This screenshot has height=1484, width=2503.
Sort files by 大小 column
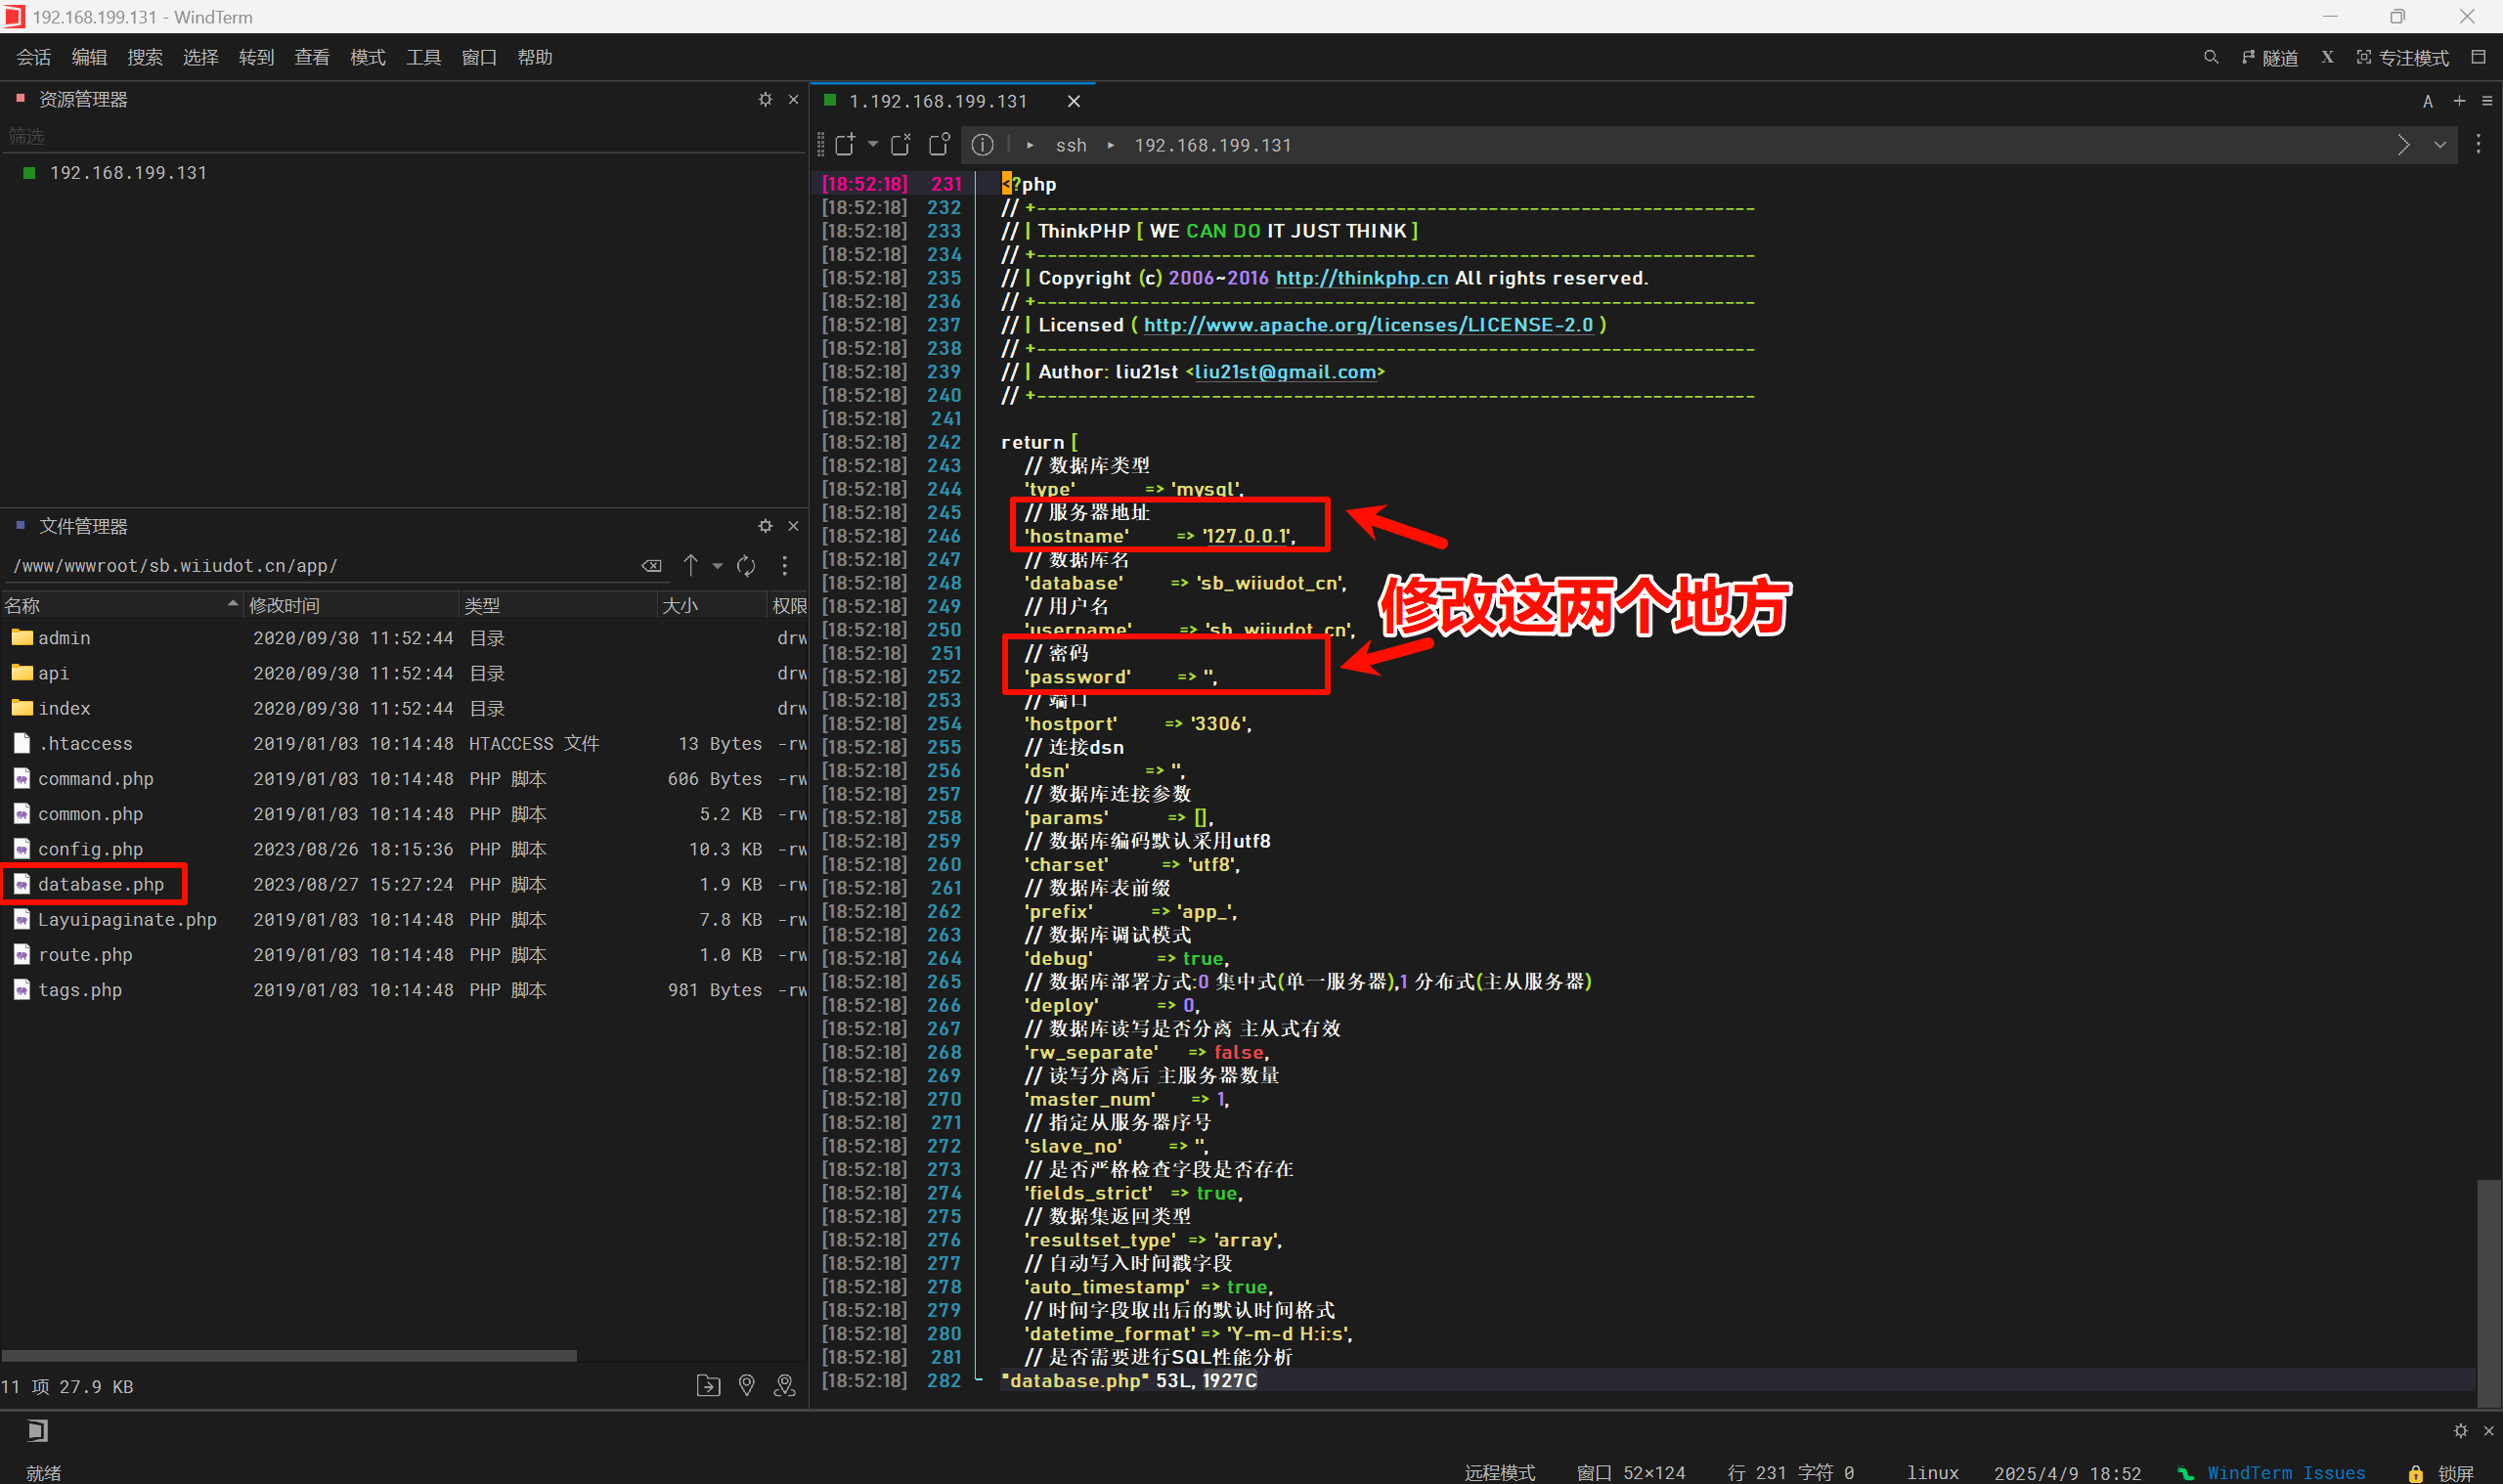coord(712,605)
